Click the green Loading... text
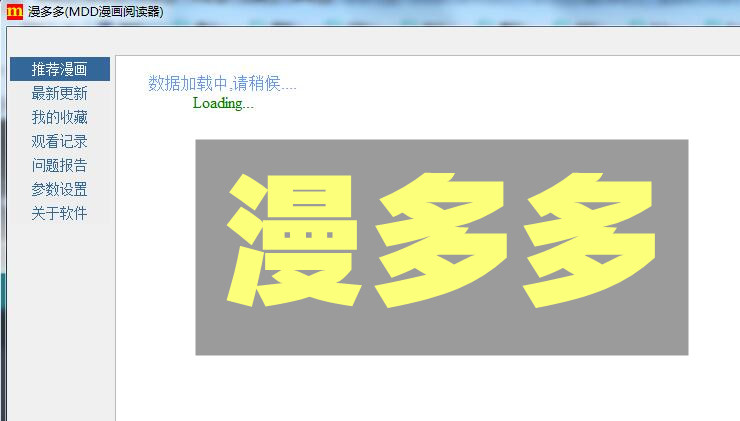This screenshot has width=740, height=421. (223, 103)
